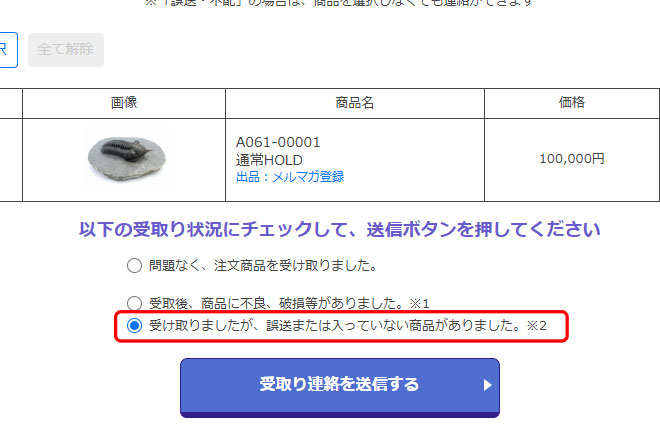Click the ※1 note marker
The height and width of the screenshot is (440, 660).
coord(419,303)
